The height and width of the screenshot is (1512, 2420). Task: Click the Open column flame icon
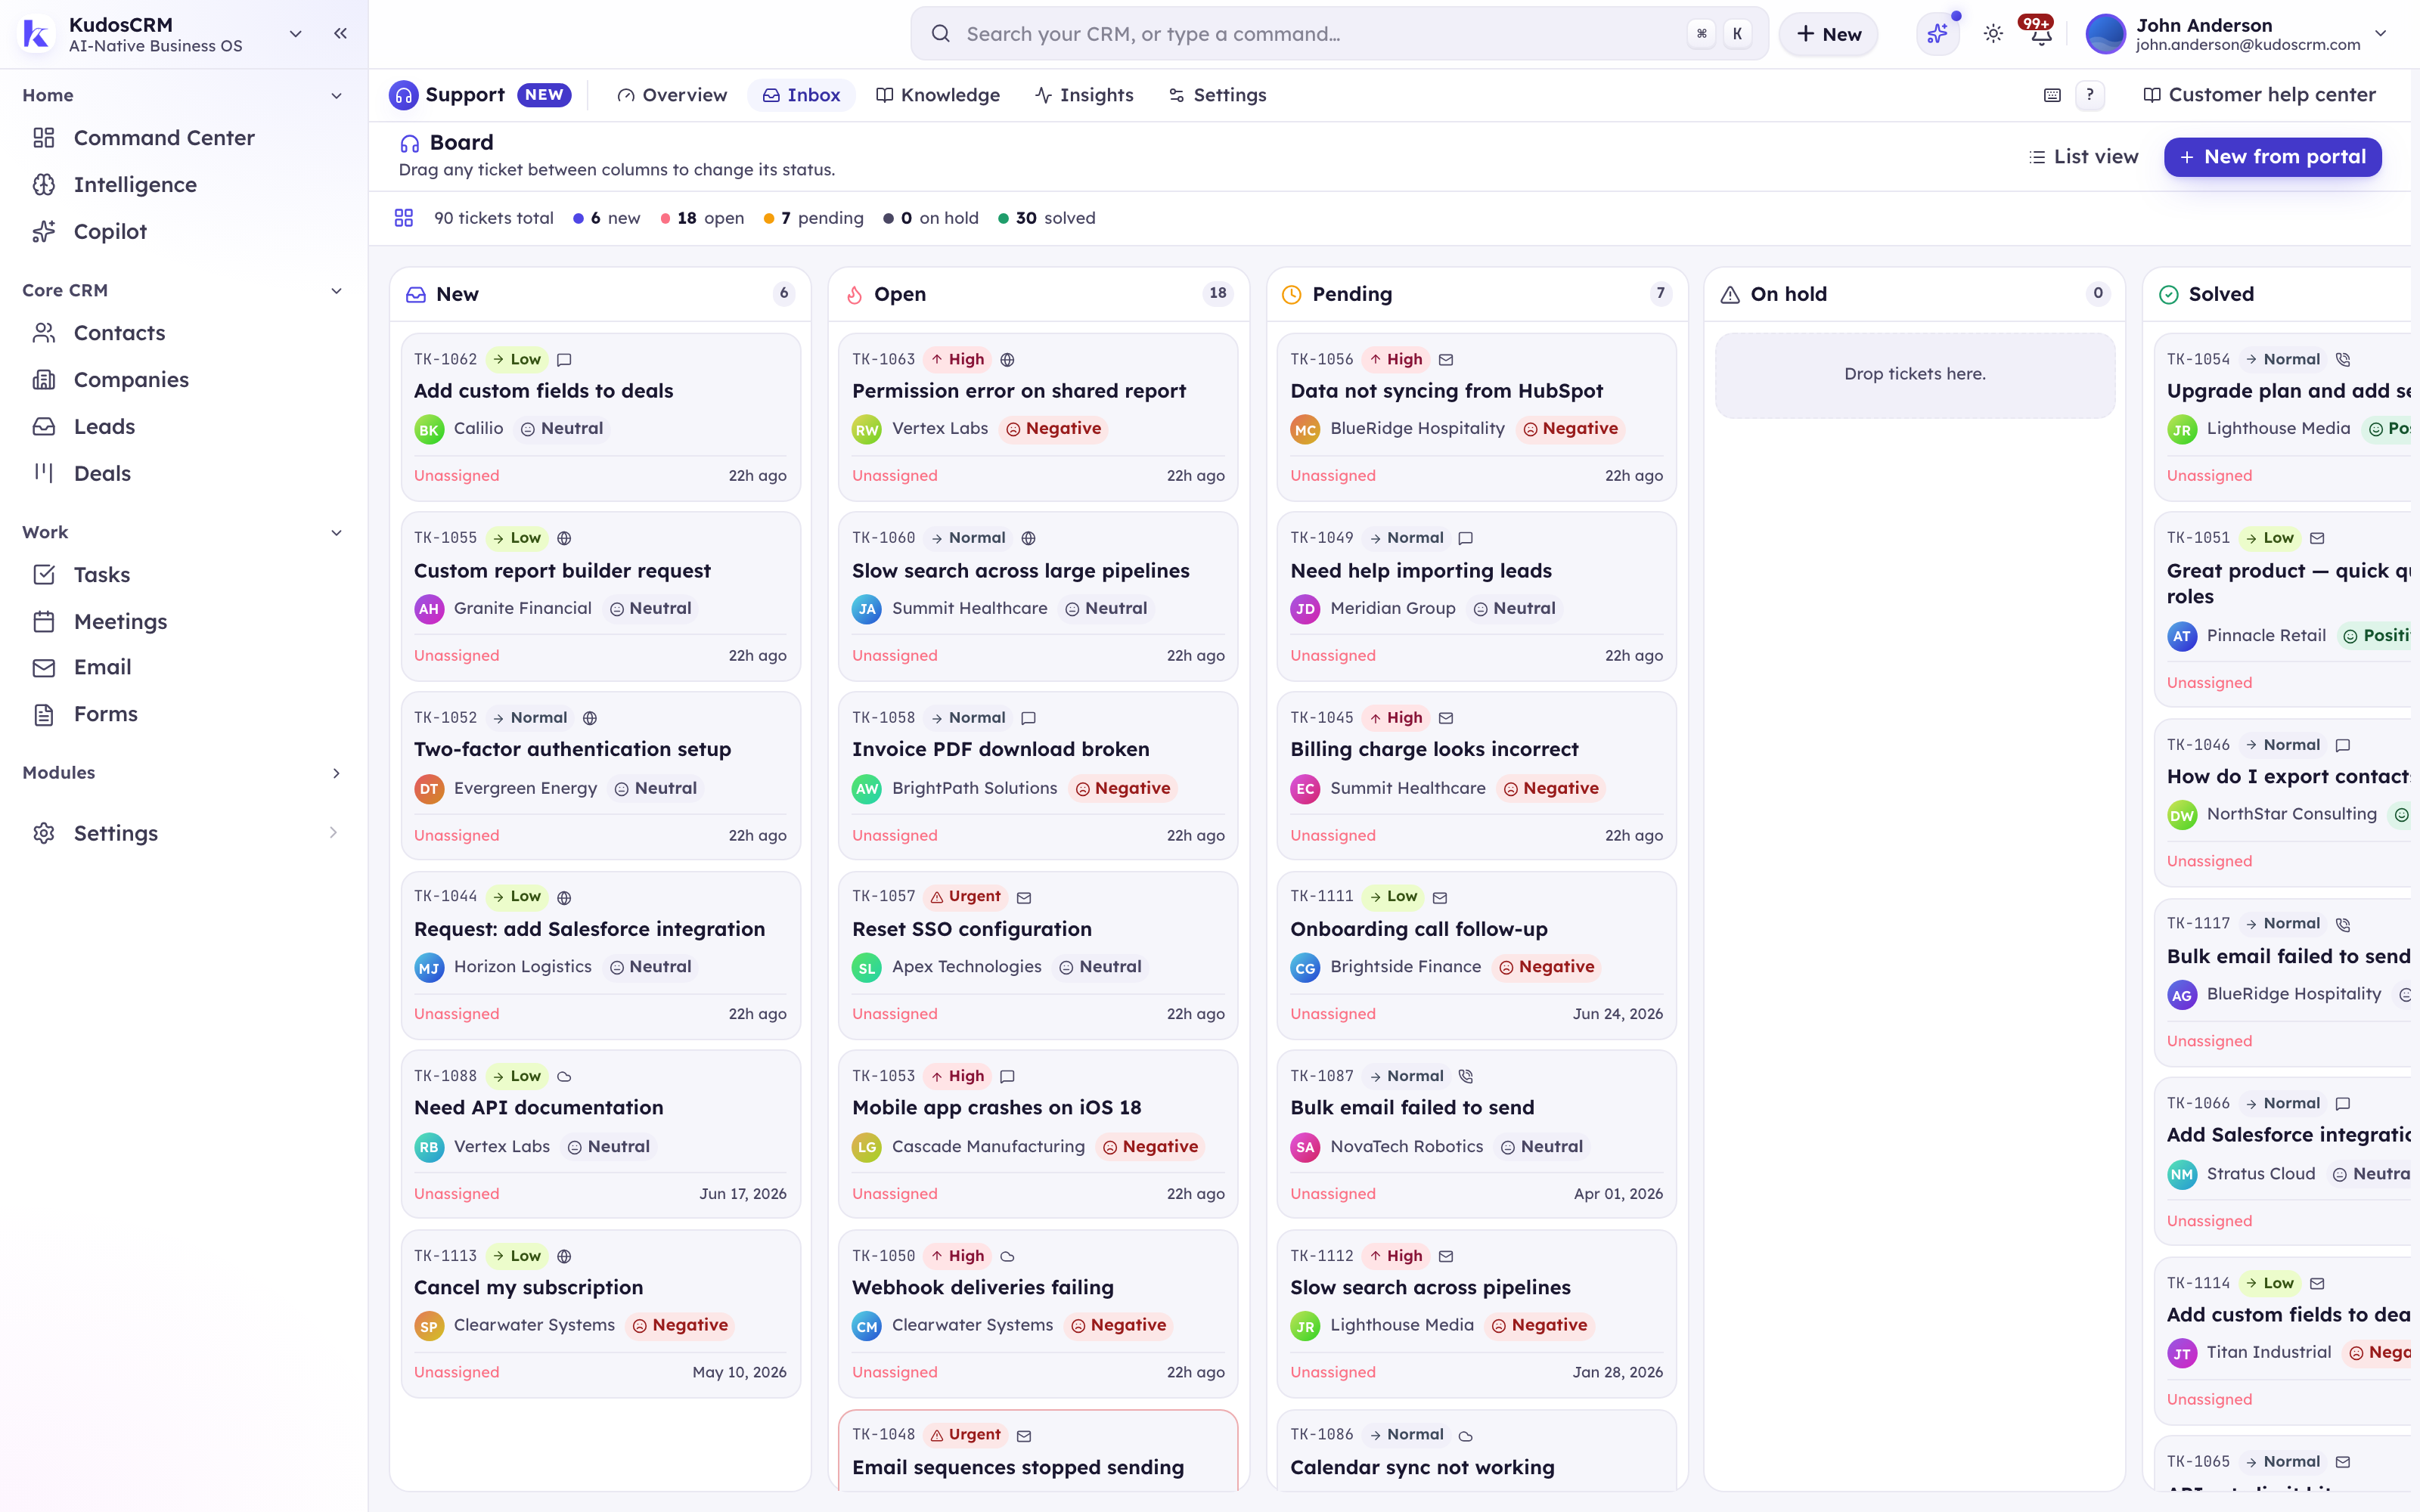point(854,294)
